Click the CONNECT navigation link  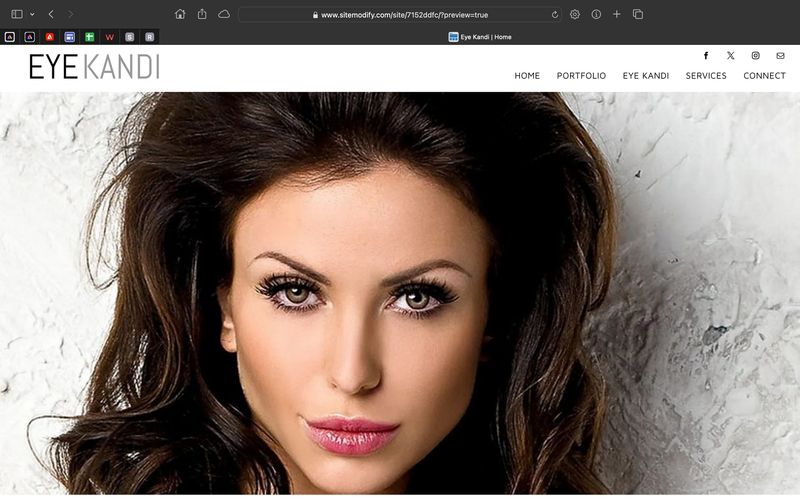point(764,76)
